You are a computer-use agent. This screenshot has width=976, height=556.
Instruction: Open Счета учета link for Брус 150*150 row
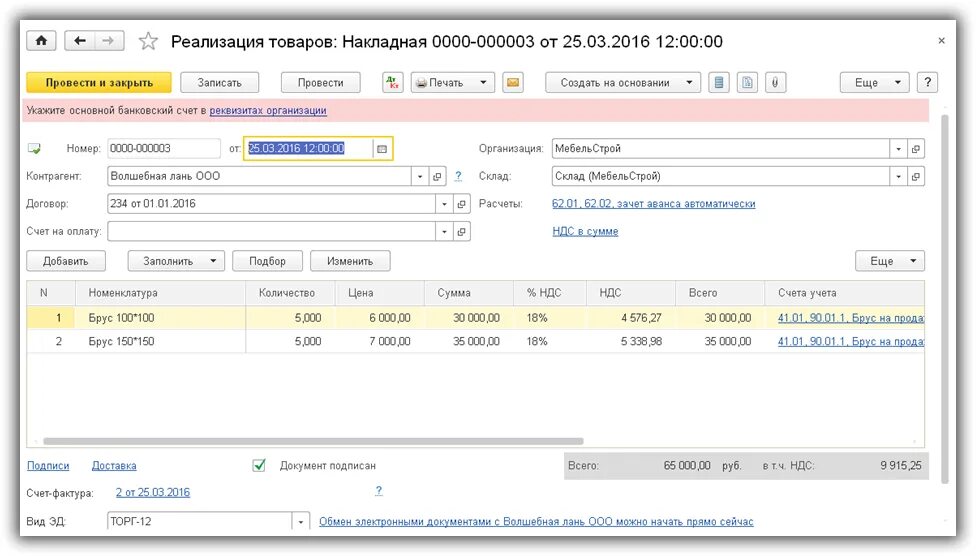click(850, 342)
